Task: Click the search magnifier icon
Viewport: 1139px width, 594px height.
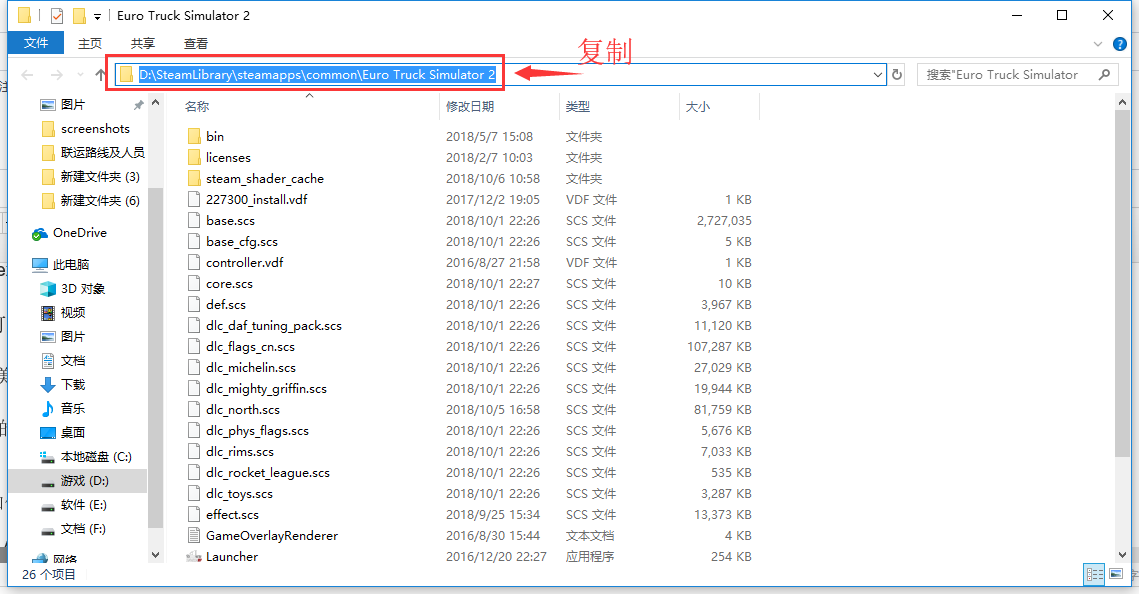Action: (1105, 74)
